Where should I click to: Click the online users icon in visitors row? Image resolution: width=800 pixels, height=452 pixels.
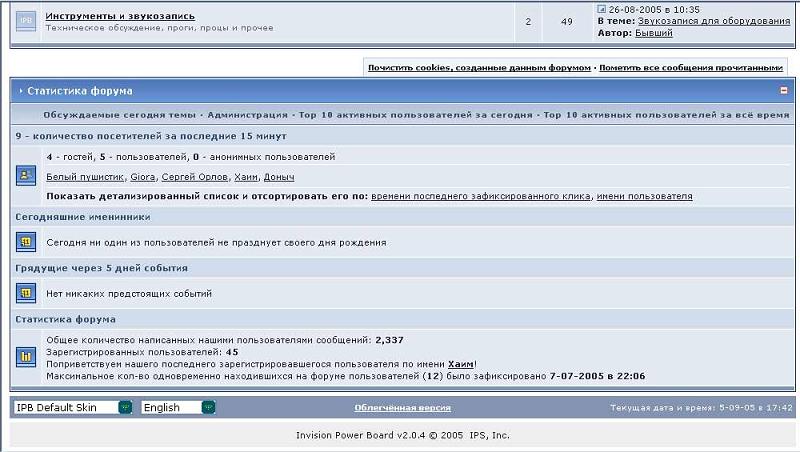click(26, 175)
